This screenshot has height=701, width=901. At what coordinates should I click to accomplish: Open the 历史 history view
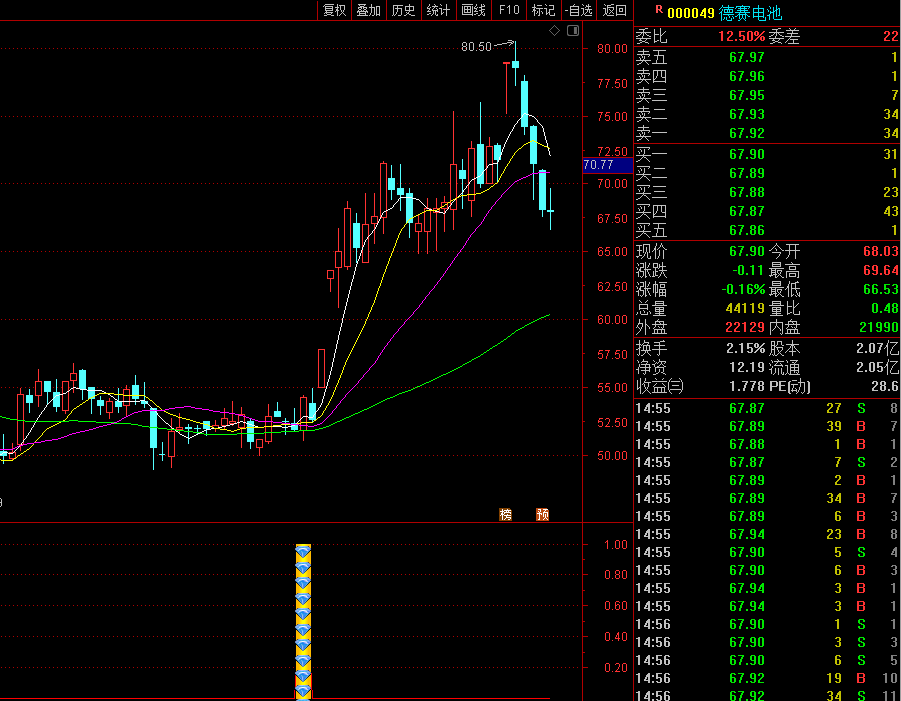pos(403,10)
